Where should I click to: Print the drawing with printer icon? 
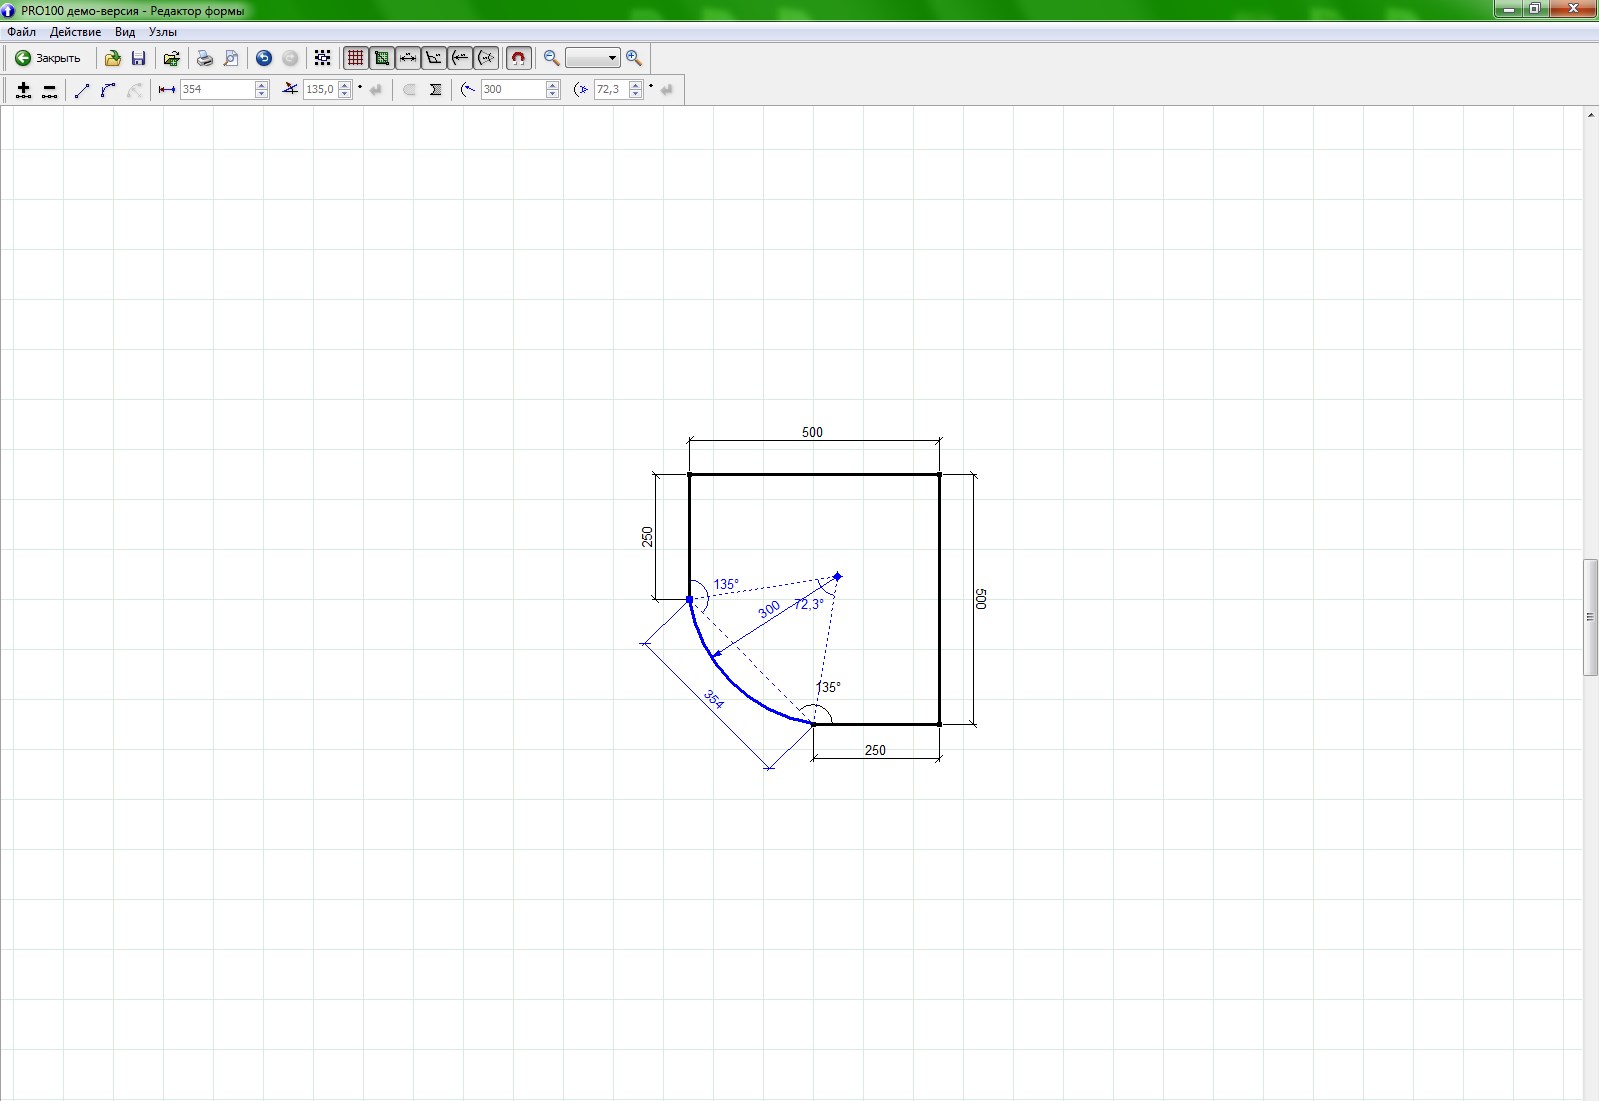(x=205, y=58)
